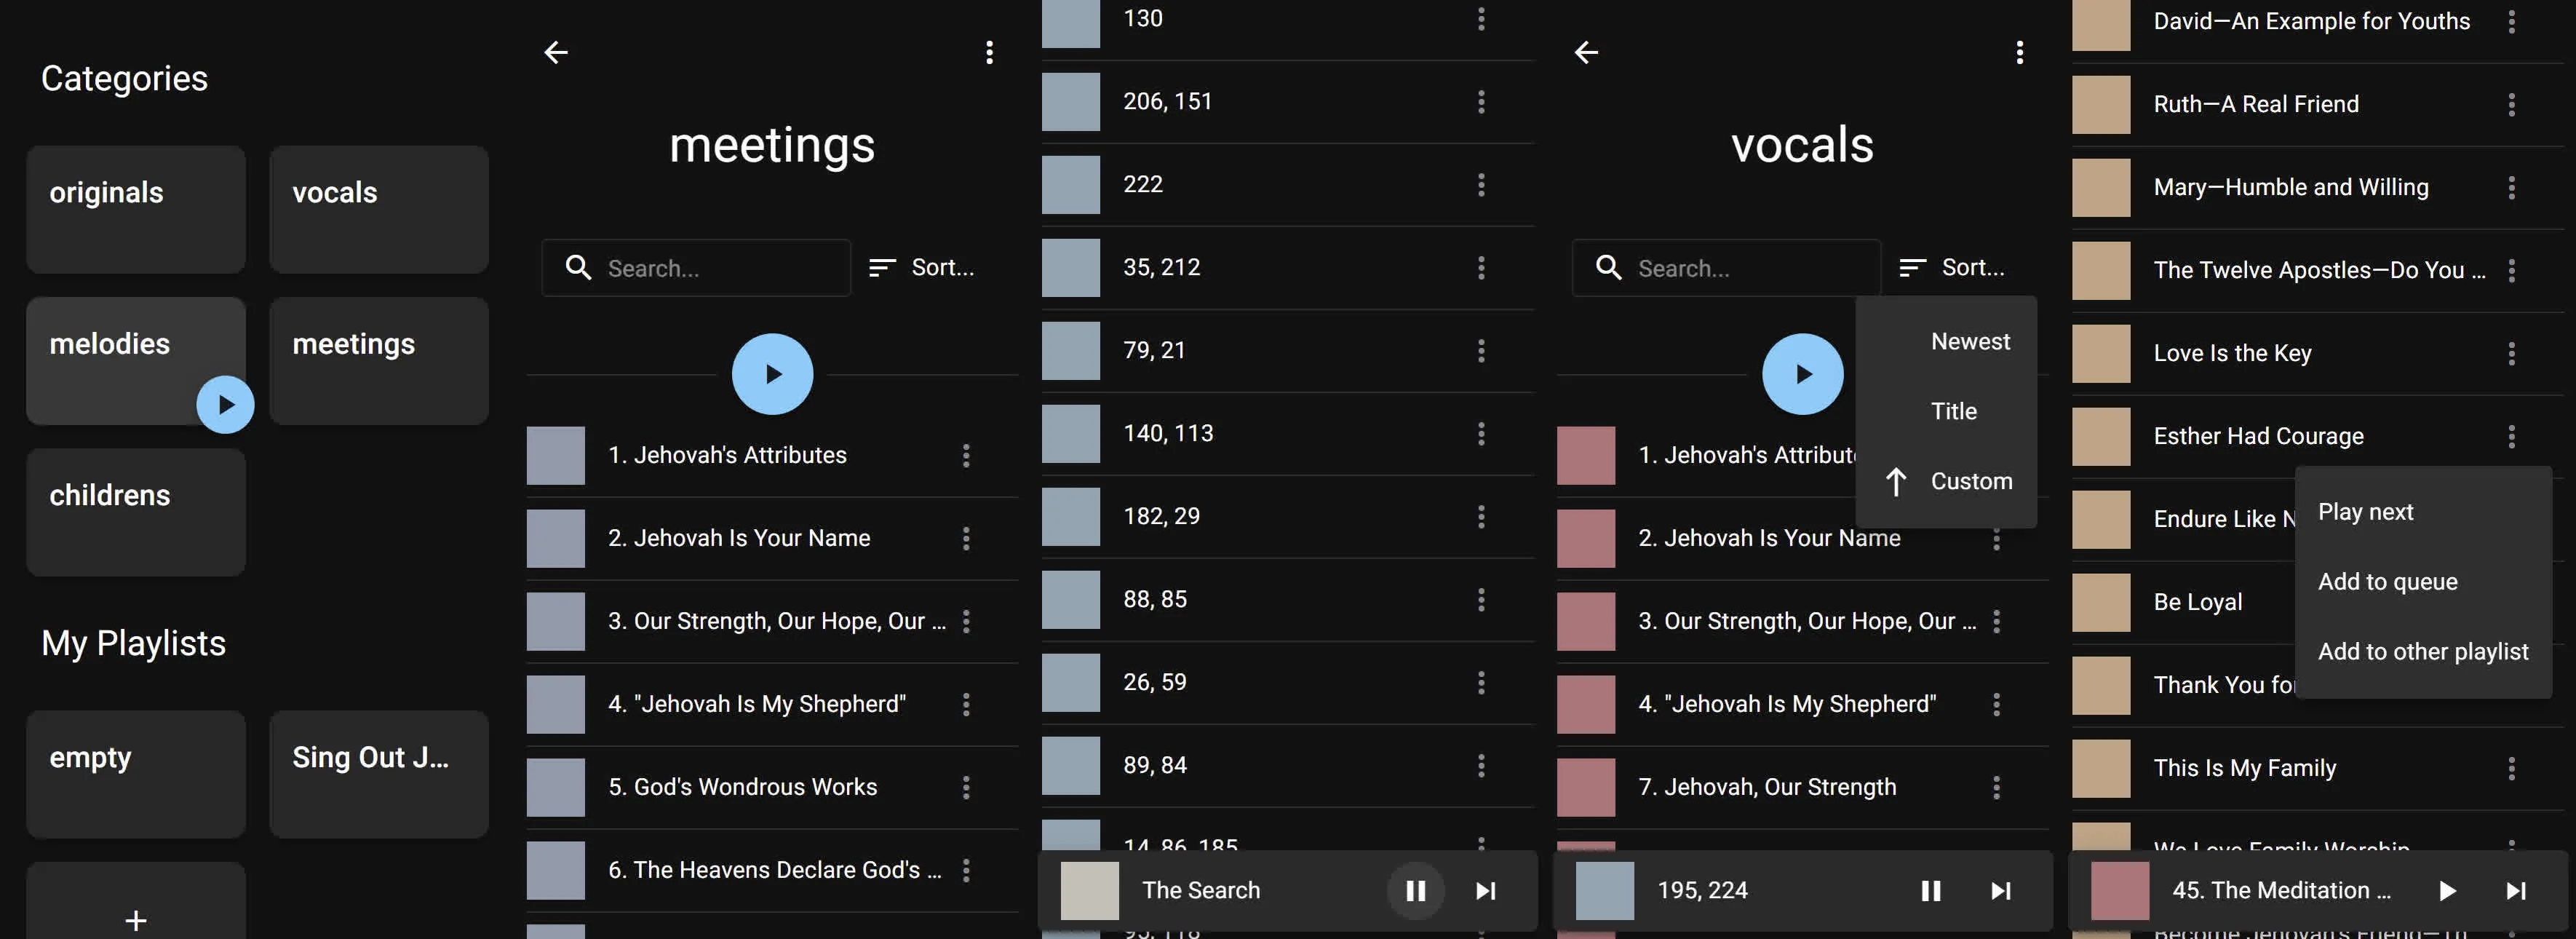Open the originals category card
The image size is (2576, 939).
(x=136, y=209)
